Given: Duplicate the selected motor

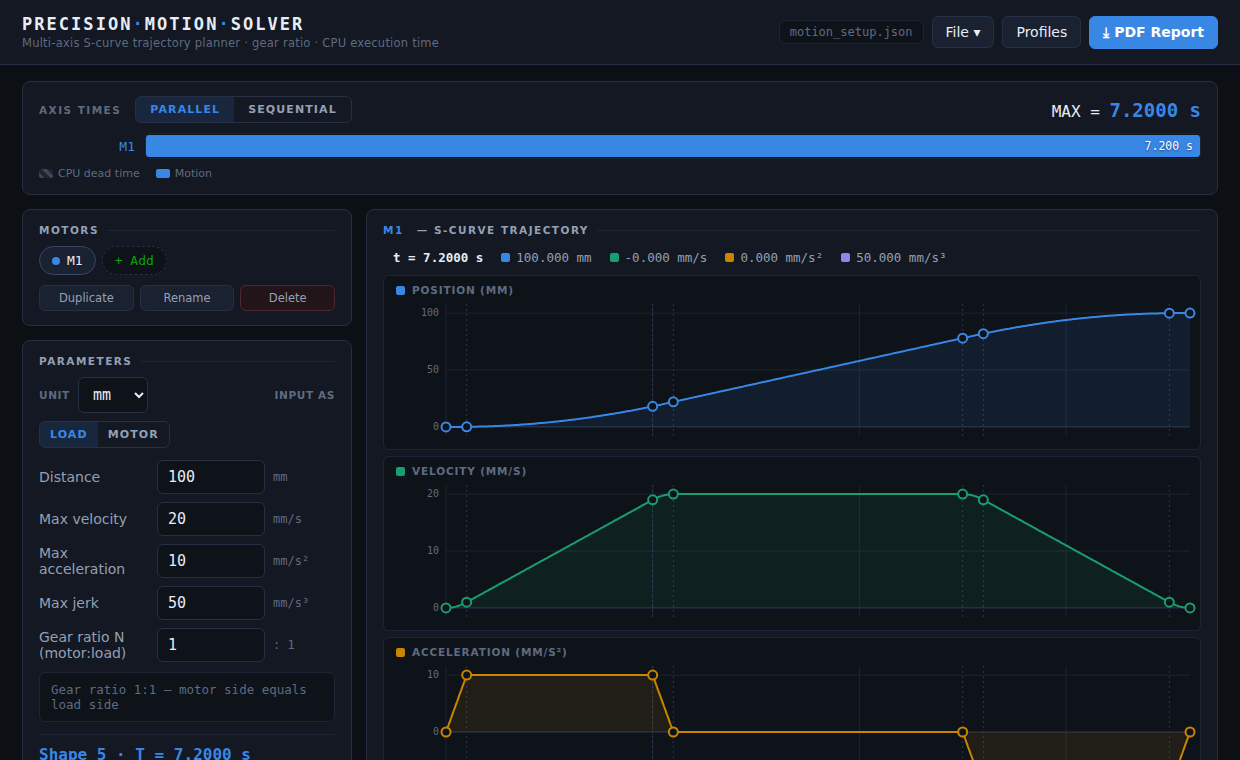Looking at the screenshot, I should tap(86, 298).
